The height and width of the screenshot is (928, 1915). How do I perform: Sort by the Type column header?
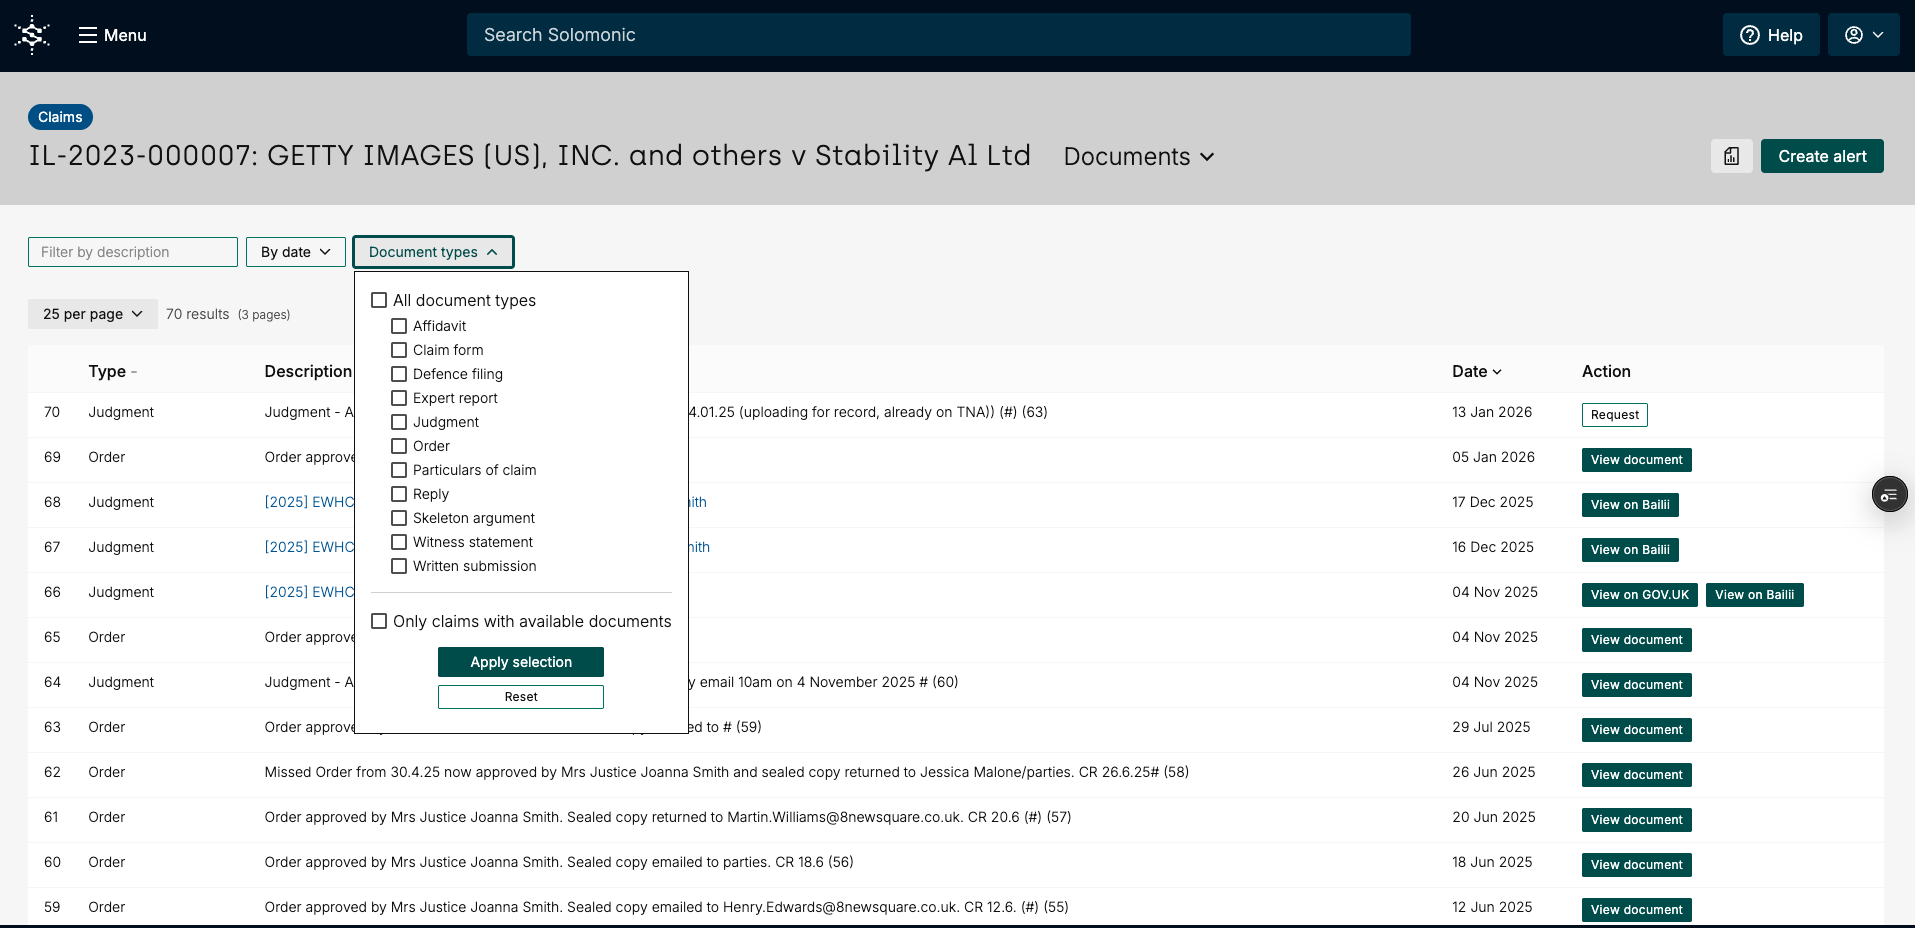[x=112, y=372]
